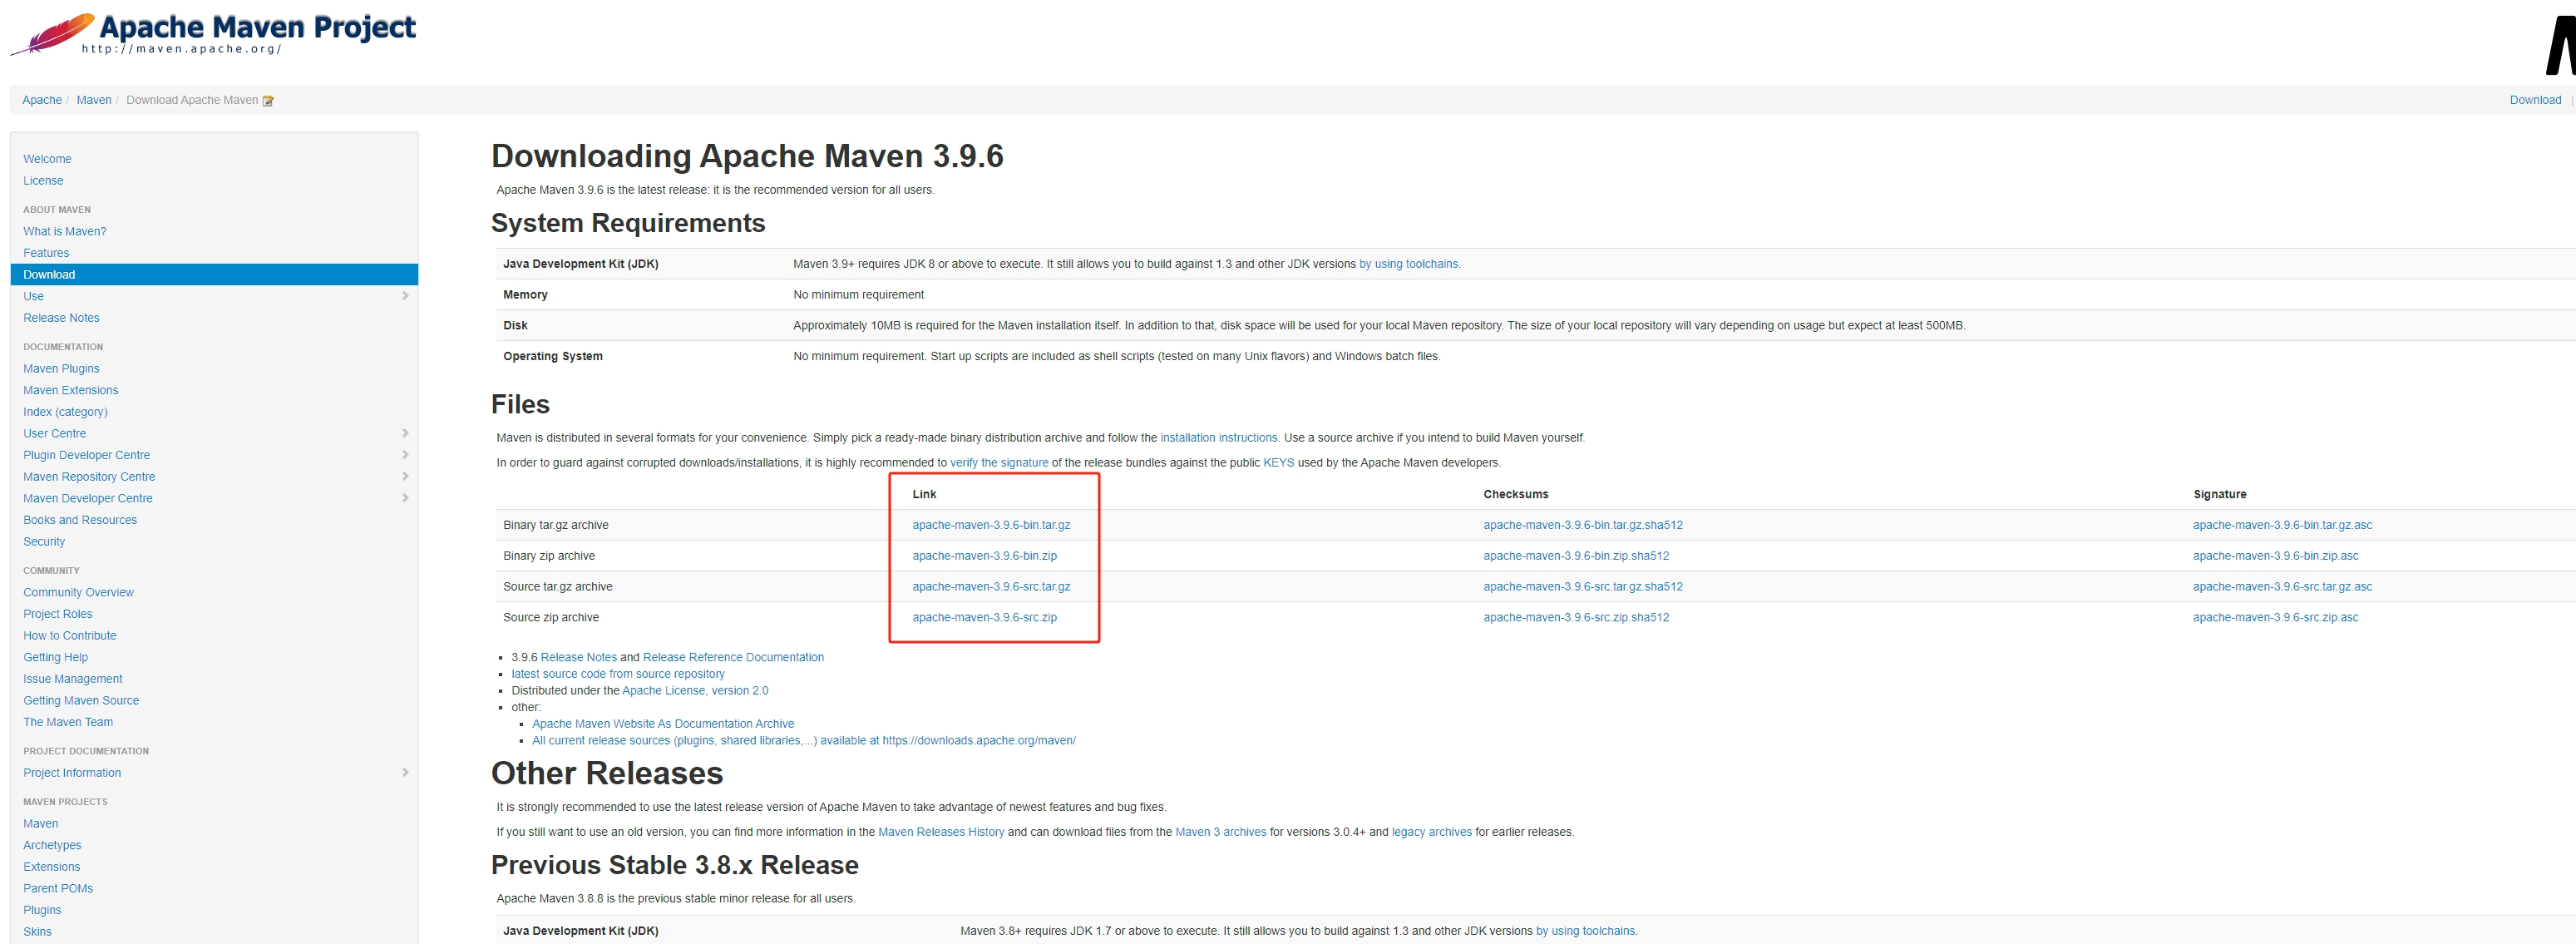Expand Maven Developer Centre chevron
Image resolution: width=2576 pixels, height=944 pixels.
[x=405, y=498]
